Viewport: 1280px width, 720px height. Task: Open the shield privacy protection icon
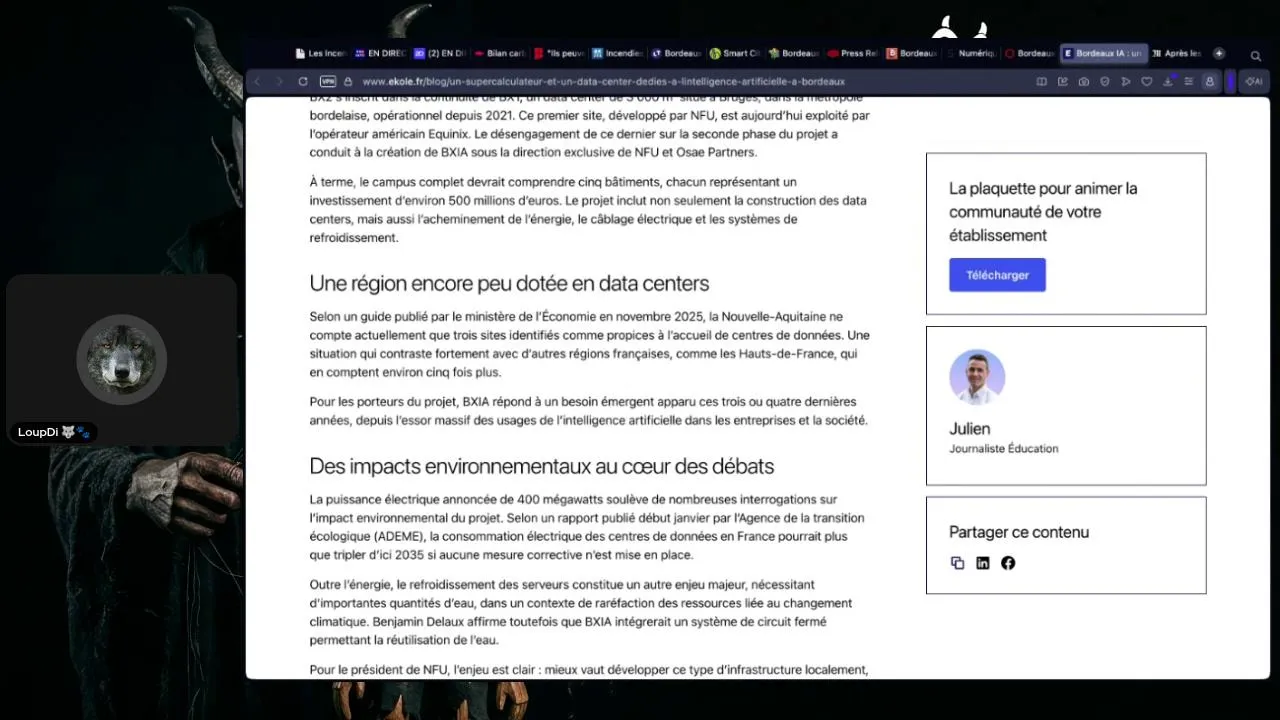[x=1105, y=82]
